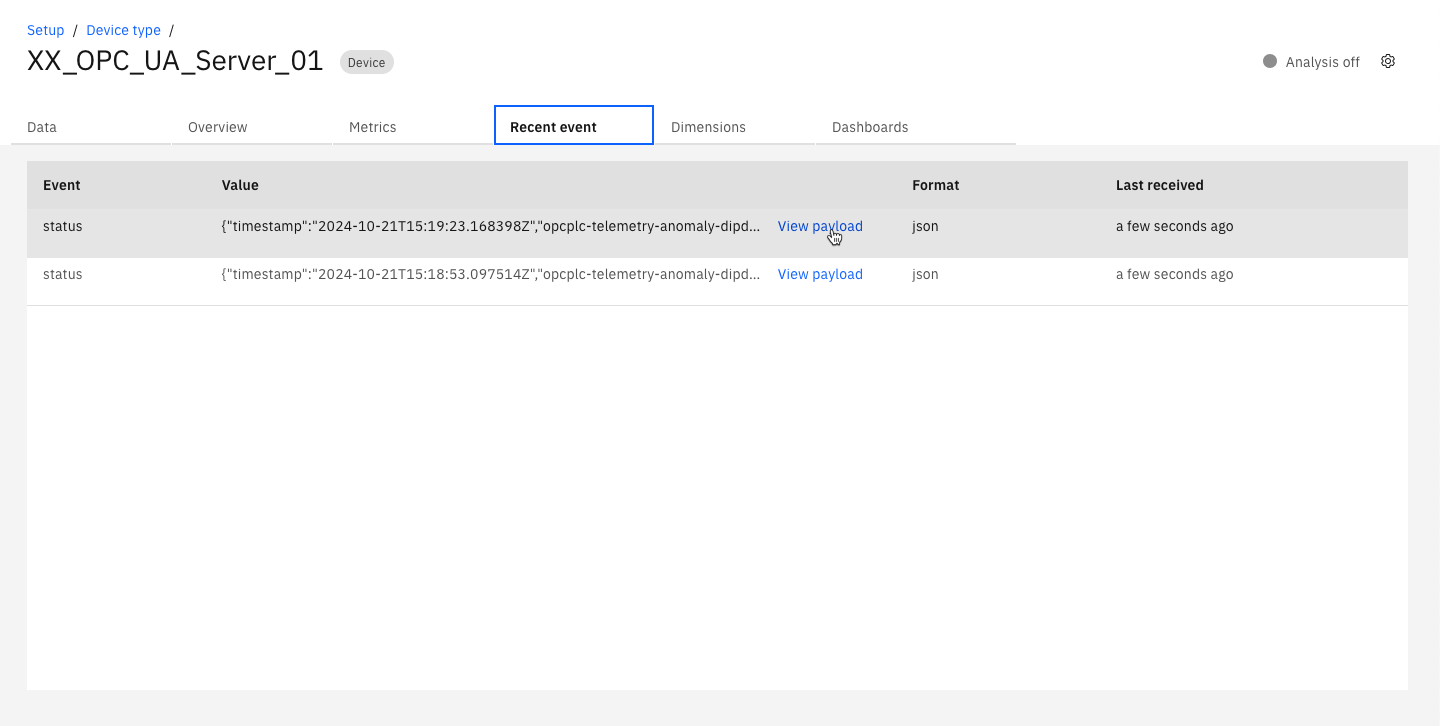Select the Recent event tab
The height and width of the screenshot is (726, 1440).
coord(574,125)
